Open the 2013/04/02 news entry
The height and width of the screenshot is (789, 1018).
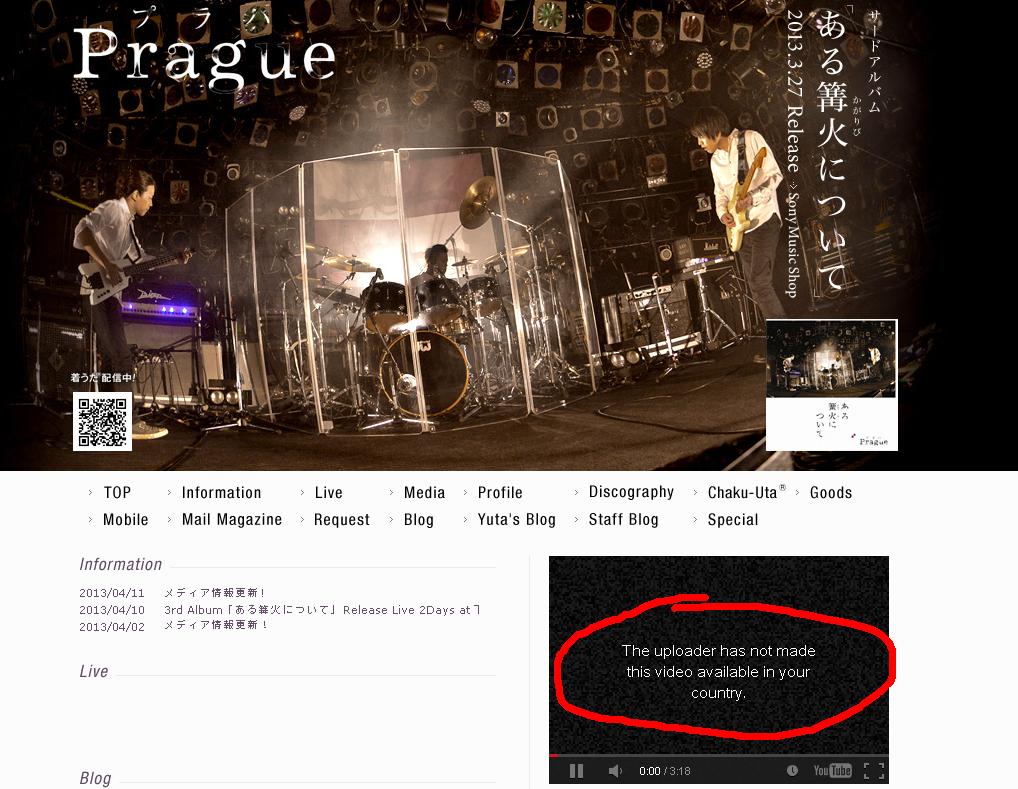point(216,625)
